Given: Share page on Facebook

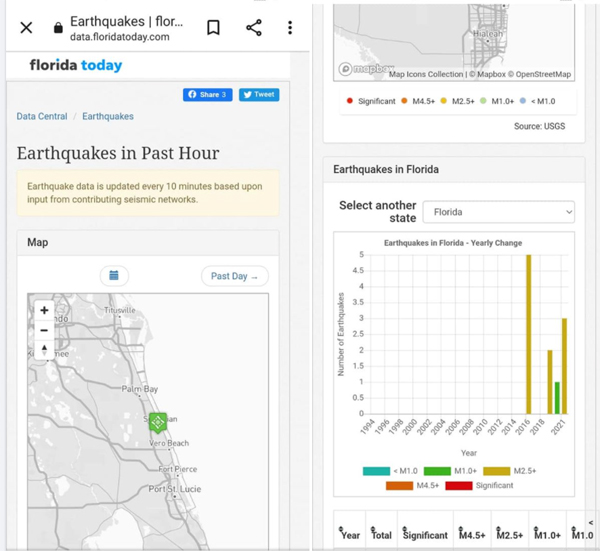Looking at the screenshot, I should [207, 95].
